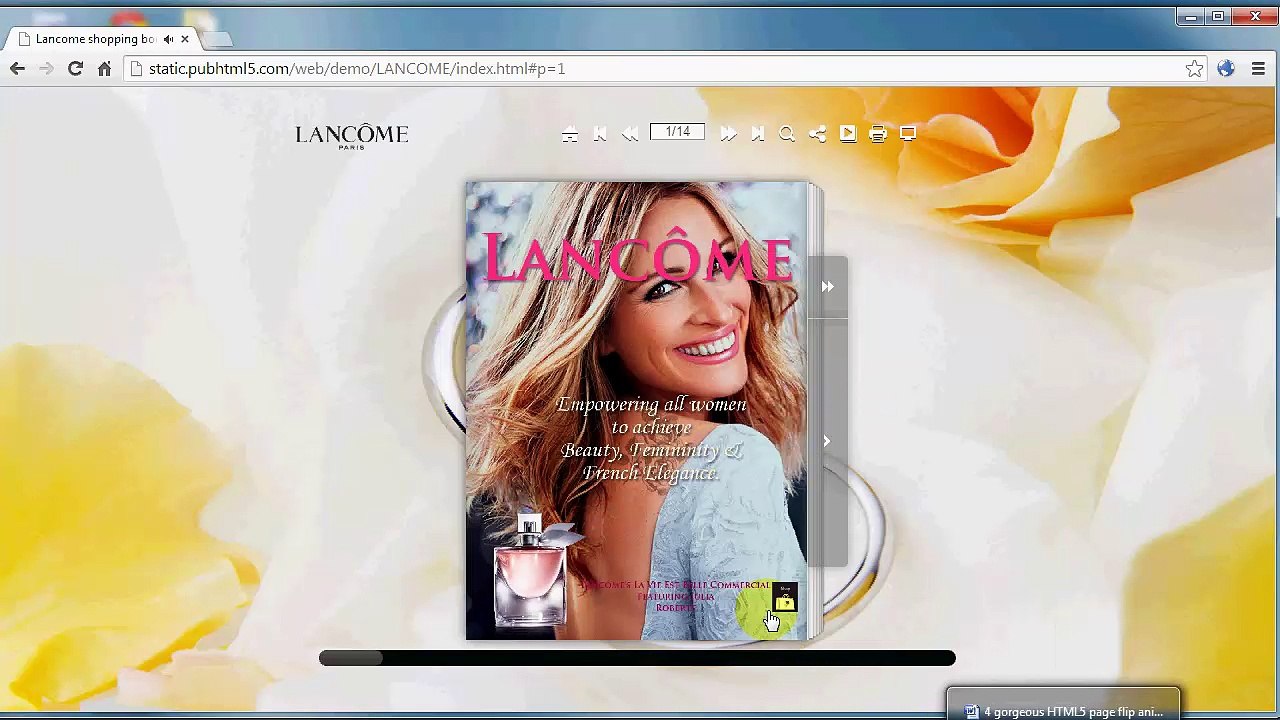Open the browser home page
This screenshot has width=1280, height=720.
tap(104, 68)
